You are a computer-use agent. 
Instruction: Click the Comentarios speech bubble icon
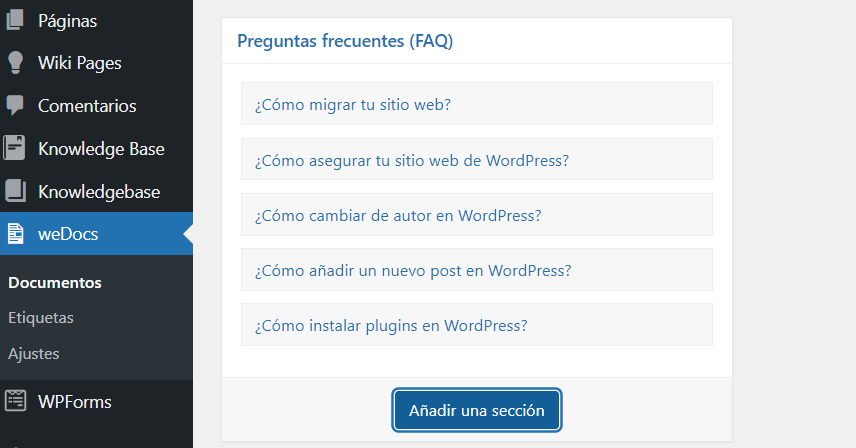point(15,105)
